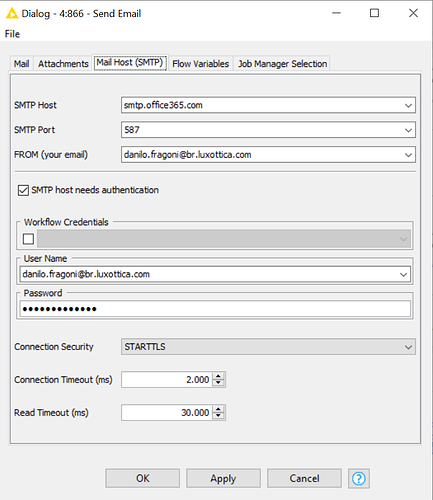
Task: Click the blue help question mark icon
Action: point(359,478)
